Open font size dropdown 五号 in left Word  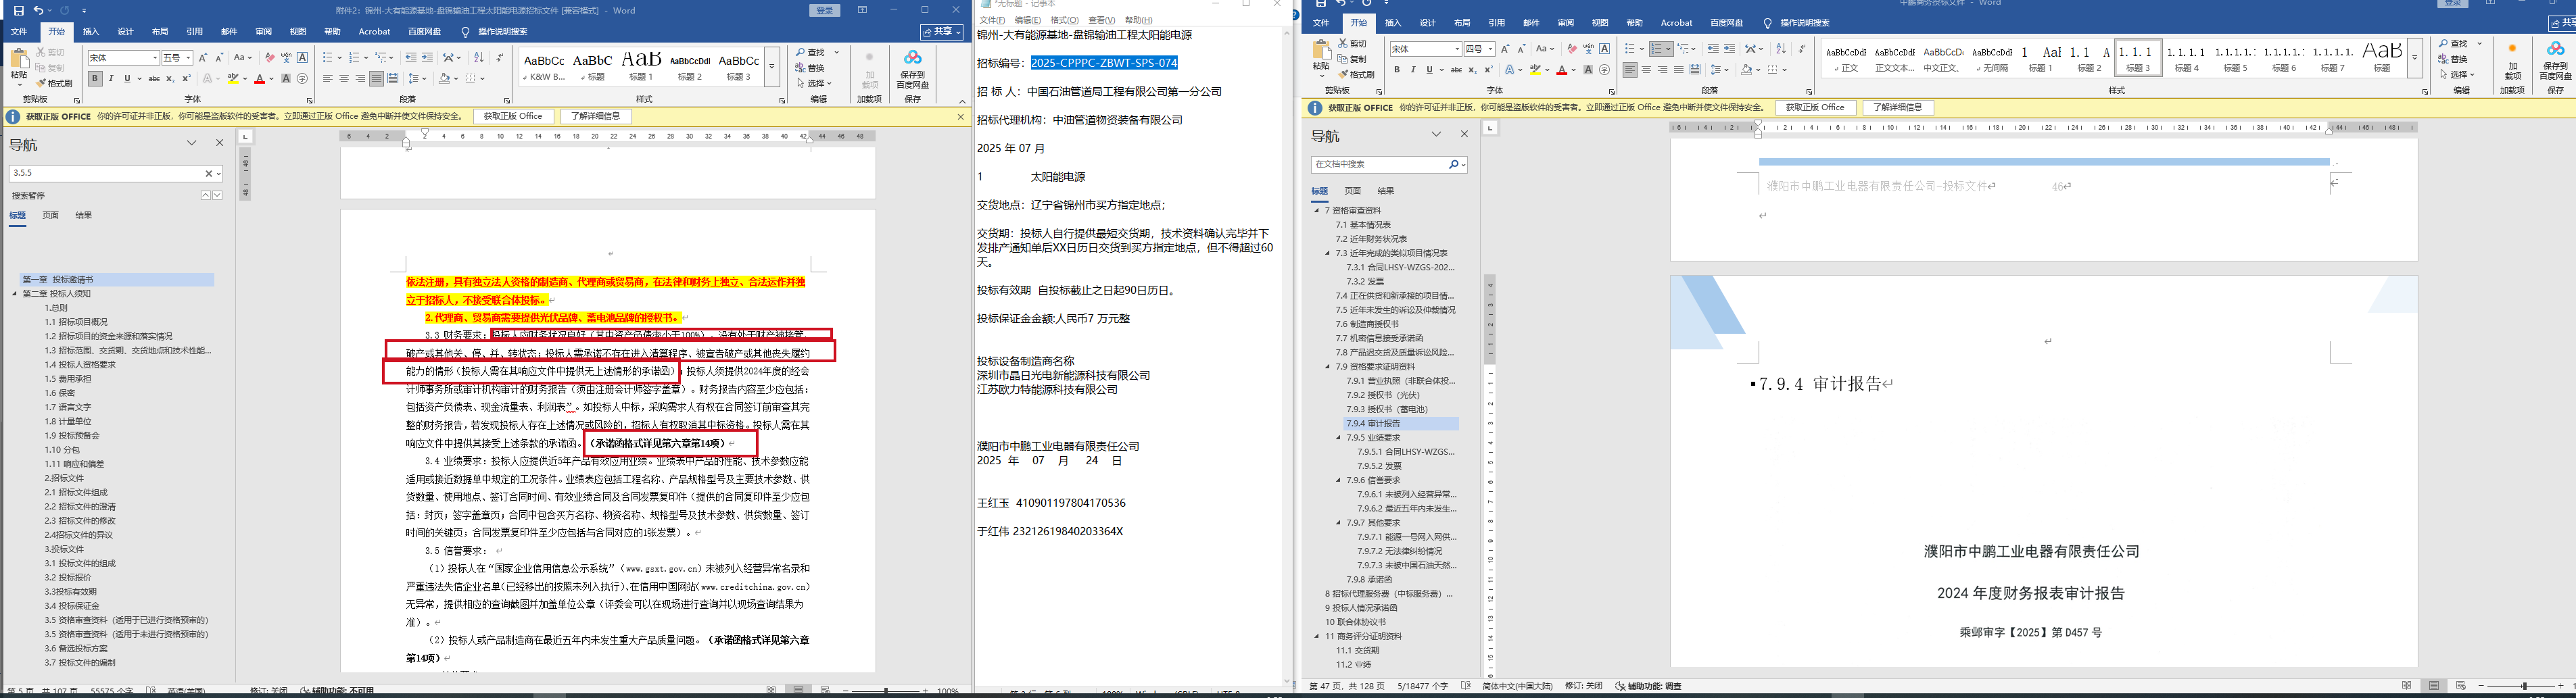click(188, 58)
